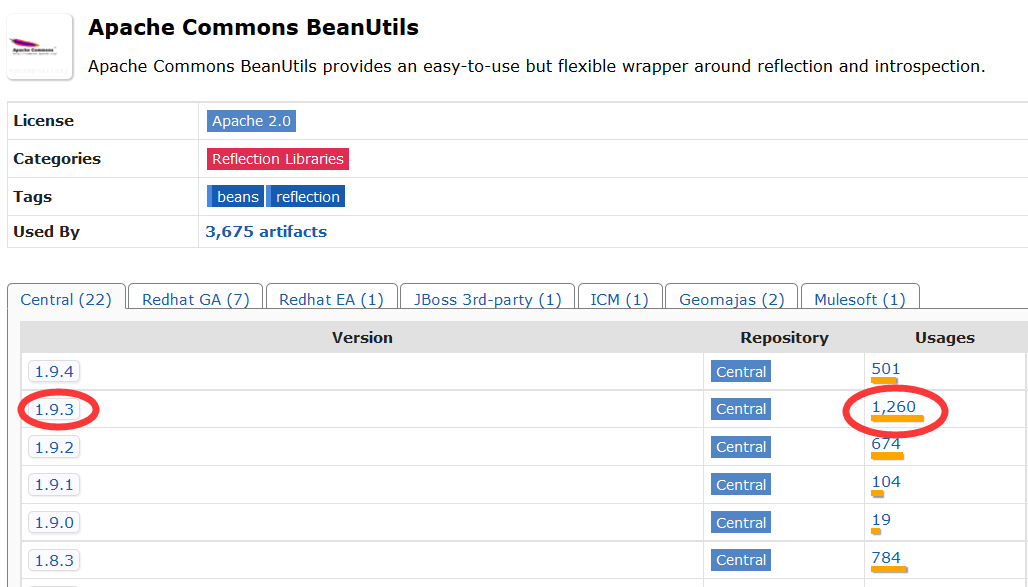The height and width of the screenshot is (587, 1028).
Task: Switch to the Redhat GA (7) tab
Action: tap(195, 299)
